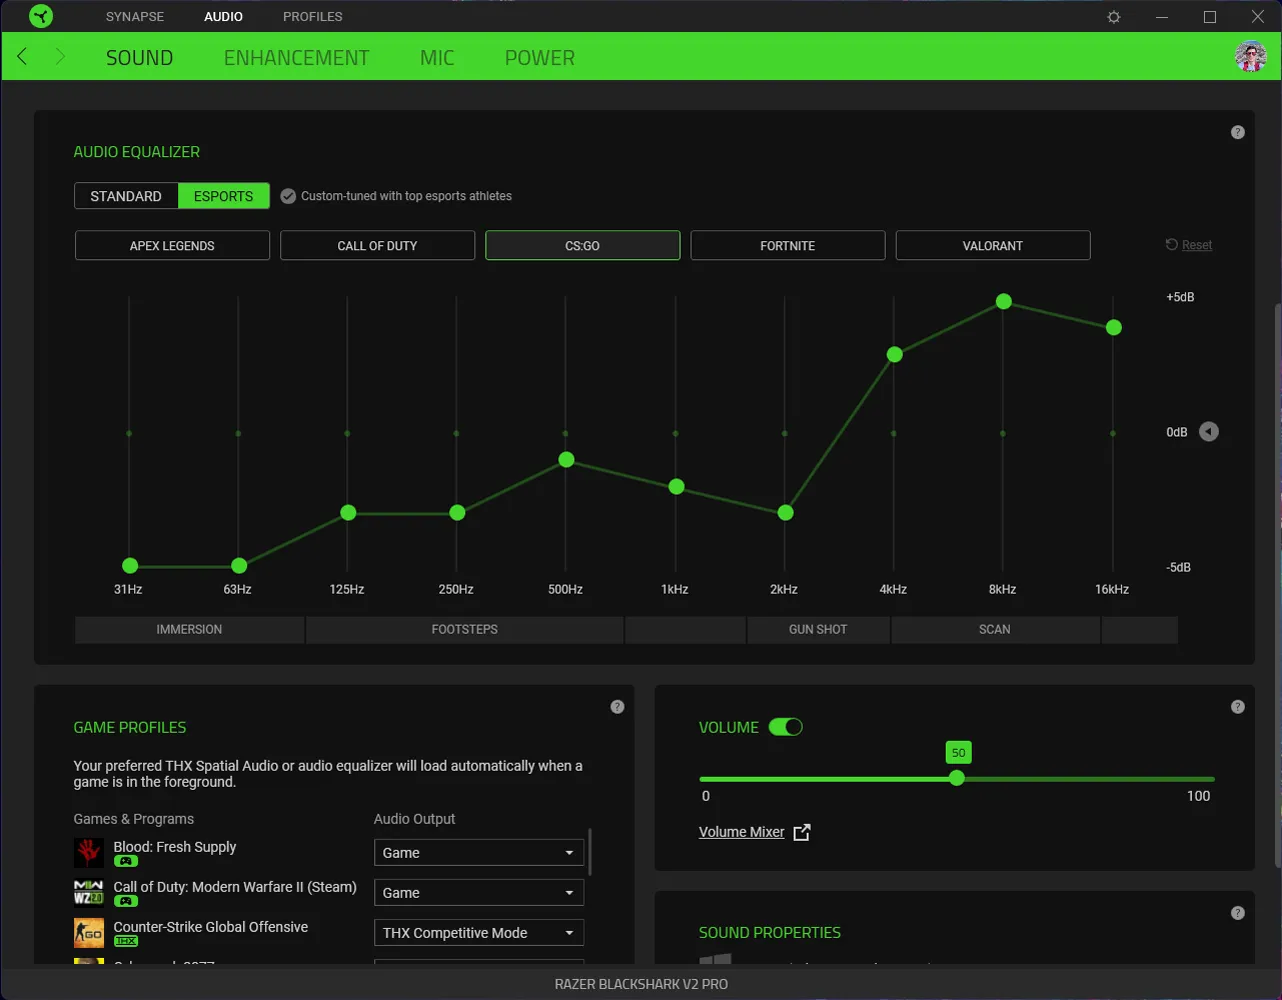The image size is (1282, 1000).
Task: Open help for Game Profiles panel
Action: [x=617, y=707]
